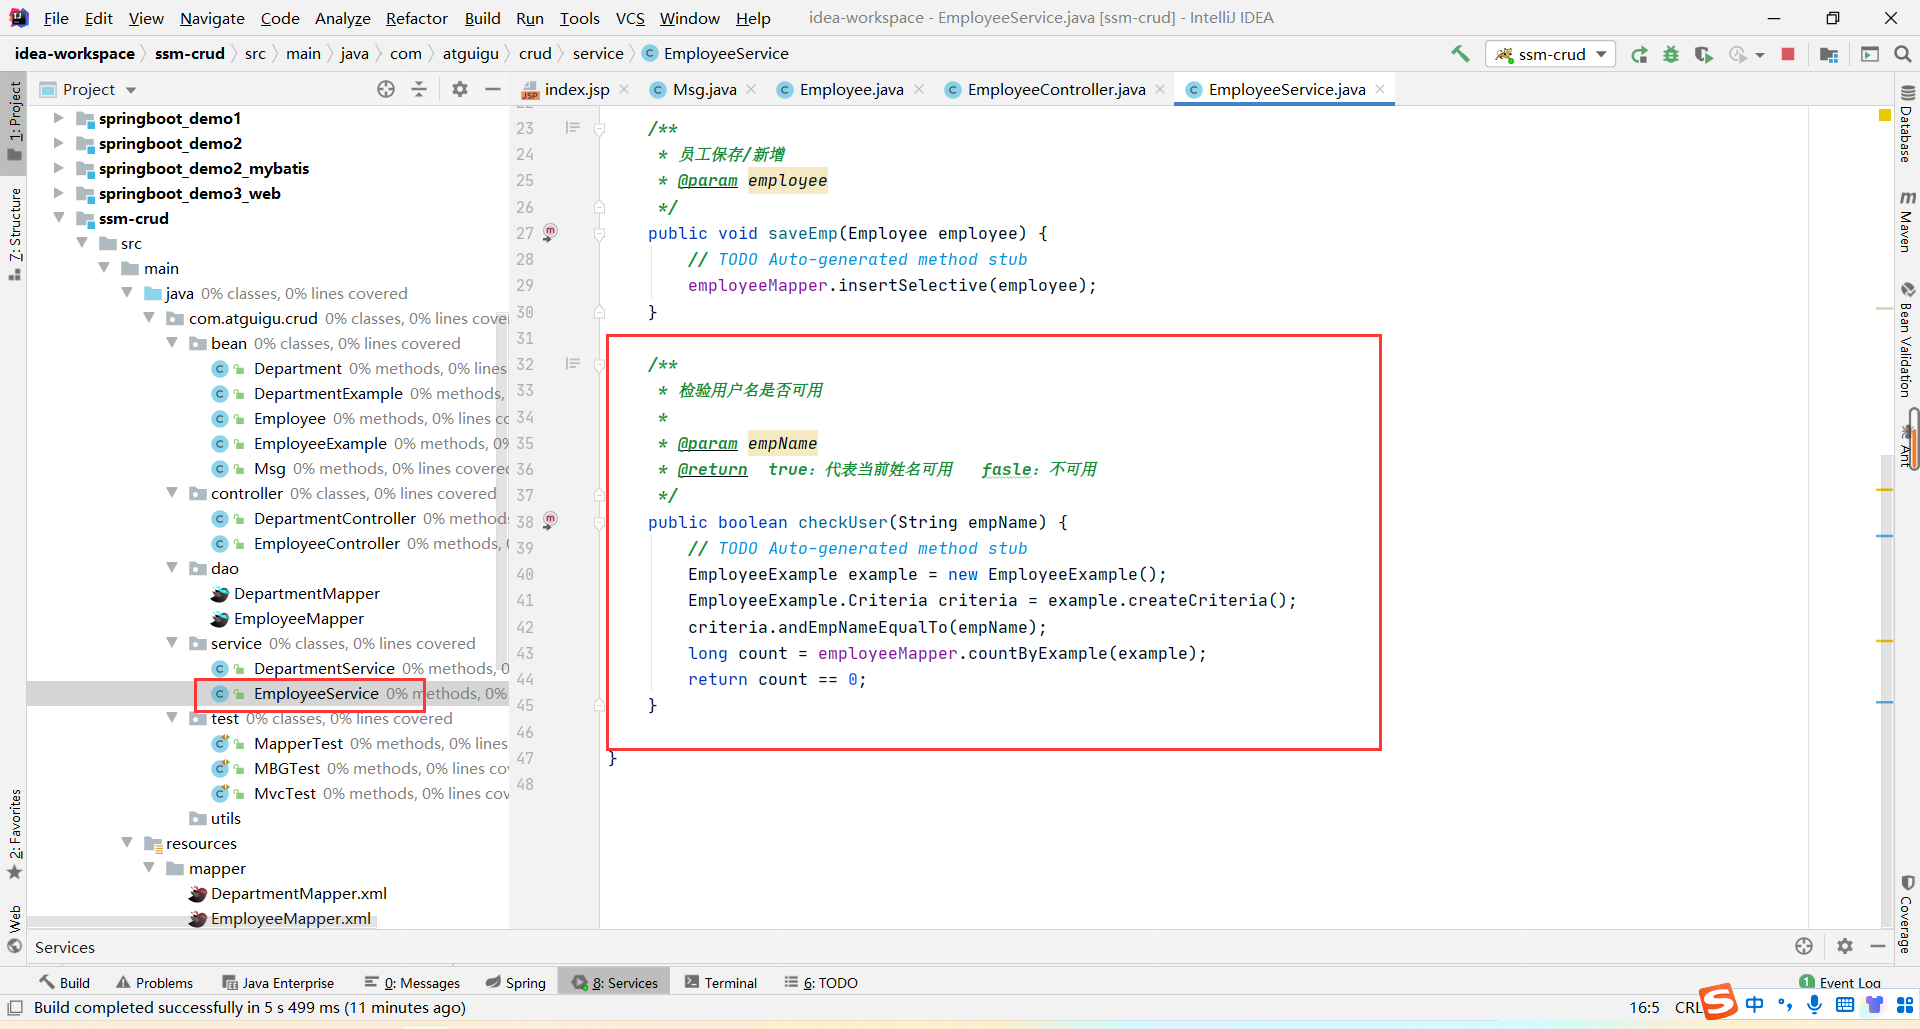The width and height of the screenshot is (1920, 1029).
Task: Open the Spring tool window button
Action: [x=515, y=983]
